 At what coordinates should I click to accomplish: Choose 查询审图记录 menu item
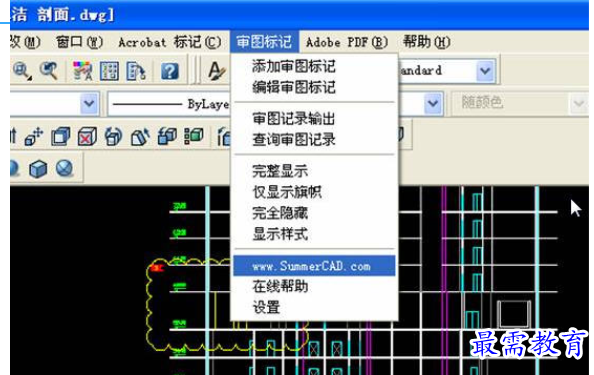click(x=294, y=140)
